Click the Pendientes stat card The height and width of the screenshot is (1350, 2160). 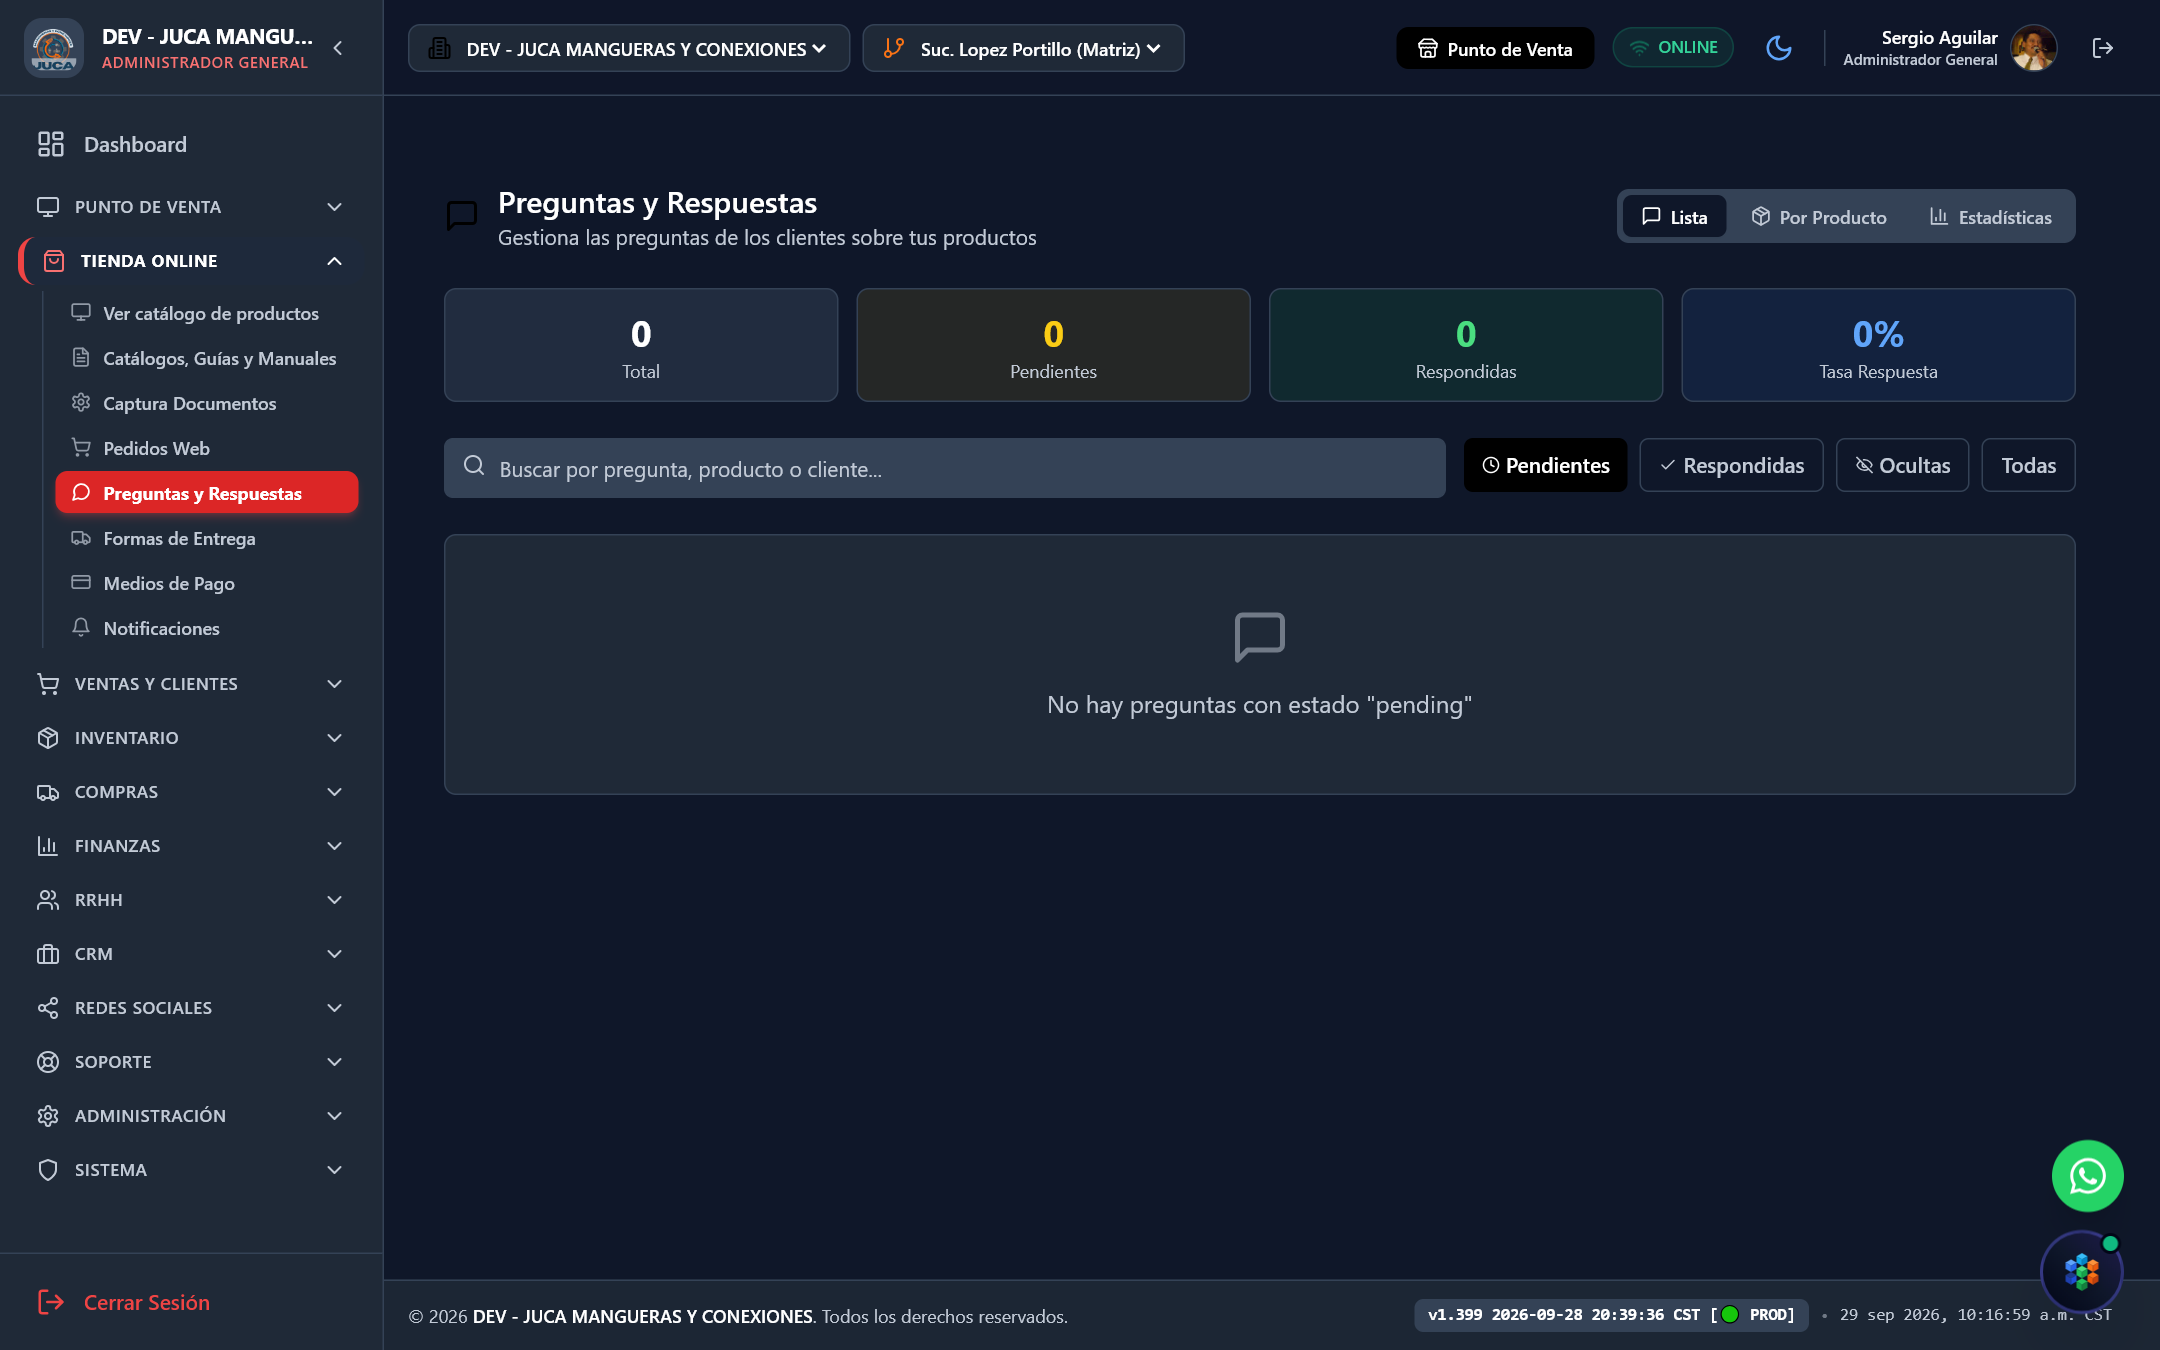coord(1053,345)
